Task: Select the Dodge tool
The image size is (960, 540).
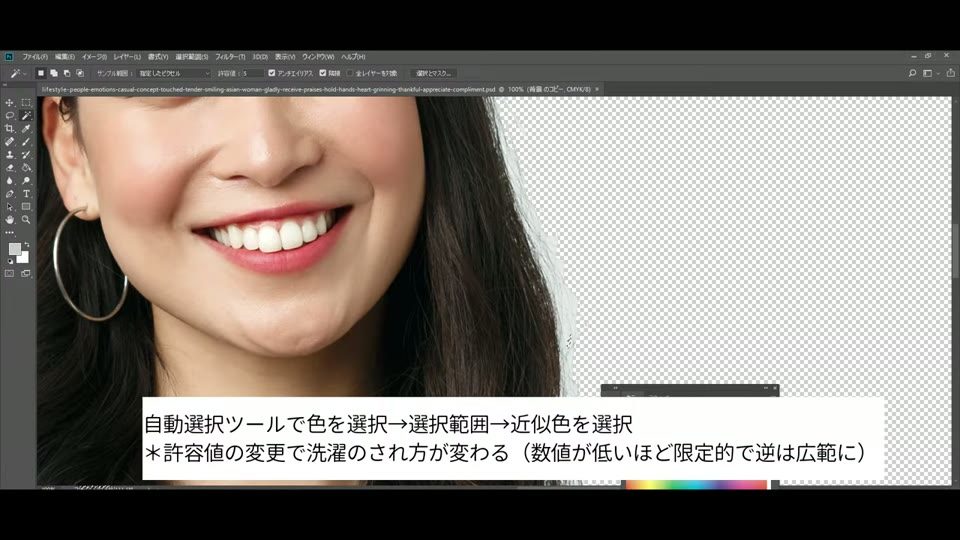Action: coord(26,181)
